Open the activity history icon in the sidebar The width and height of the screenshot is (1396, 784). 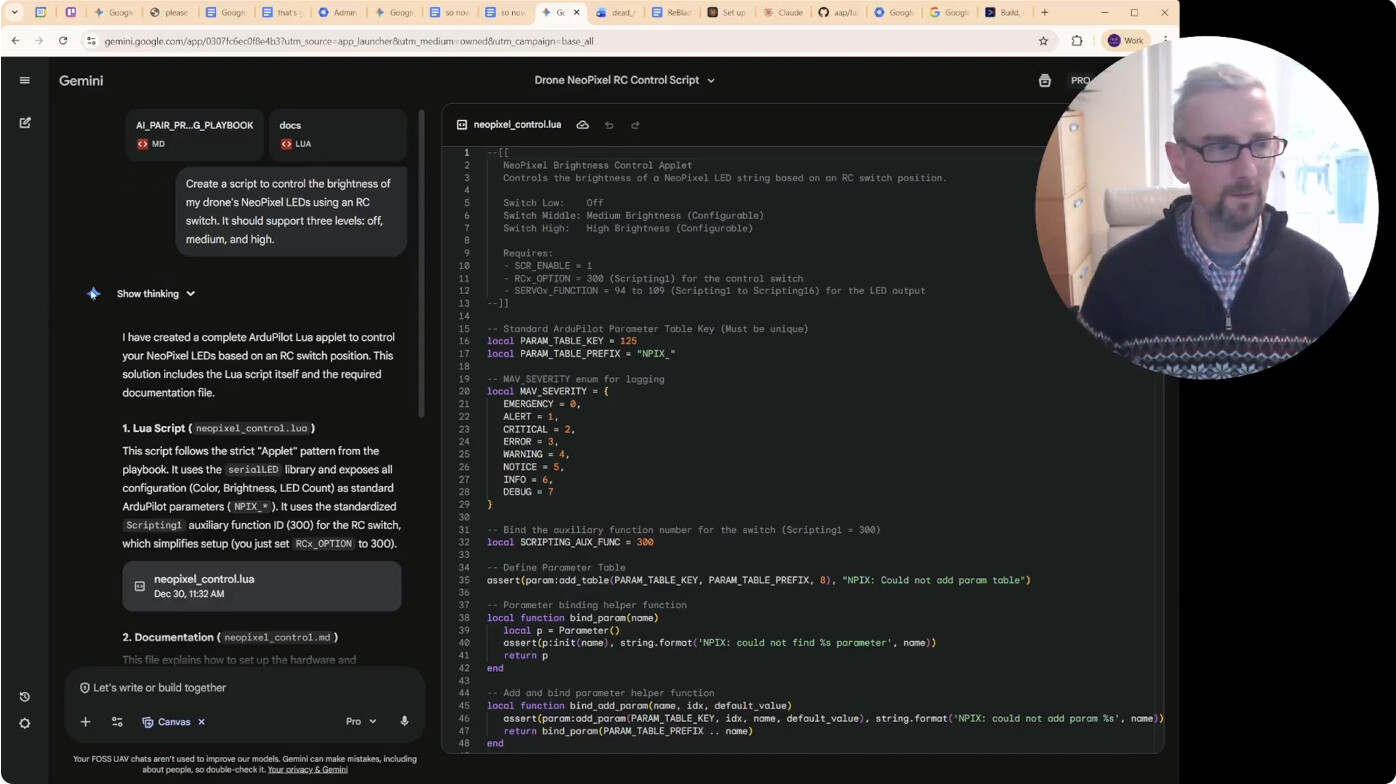25,697
